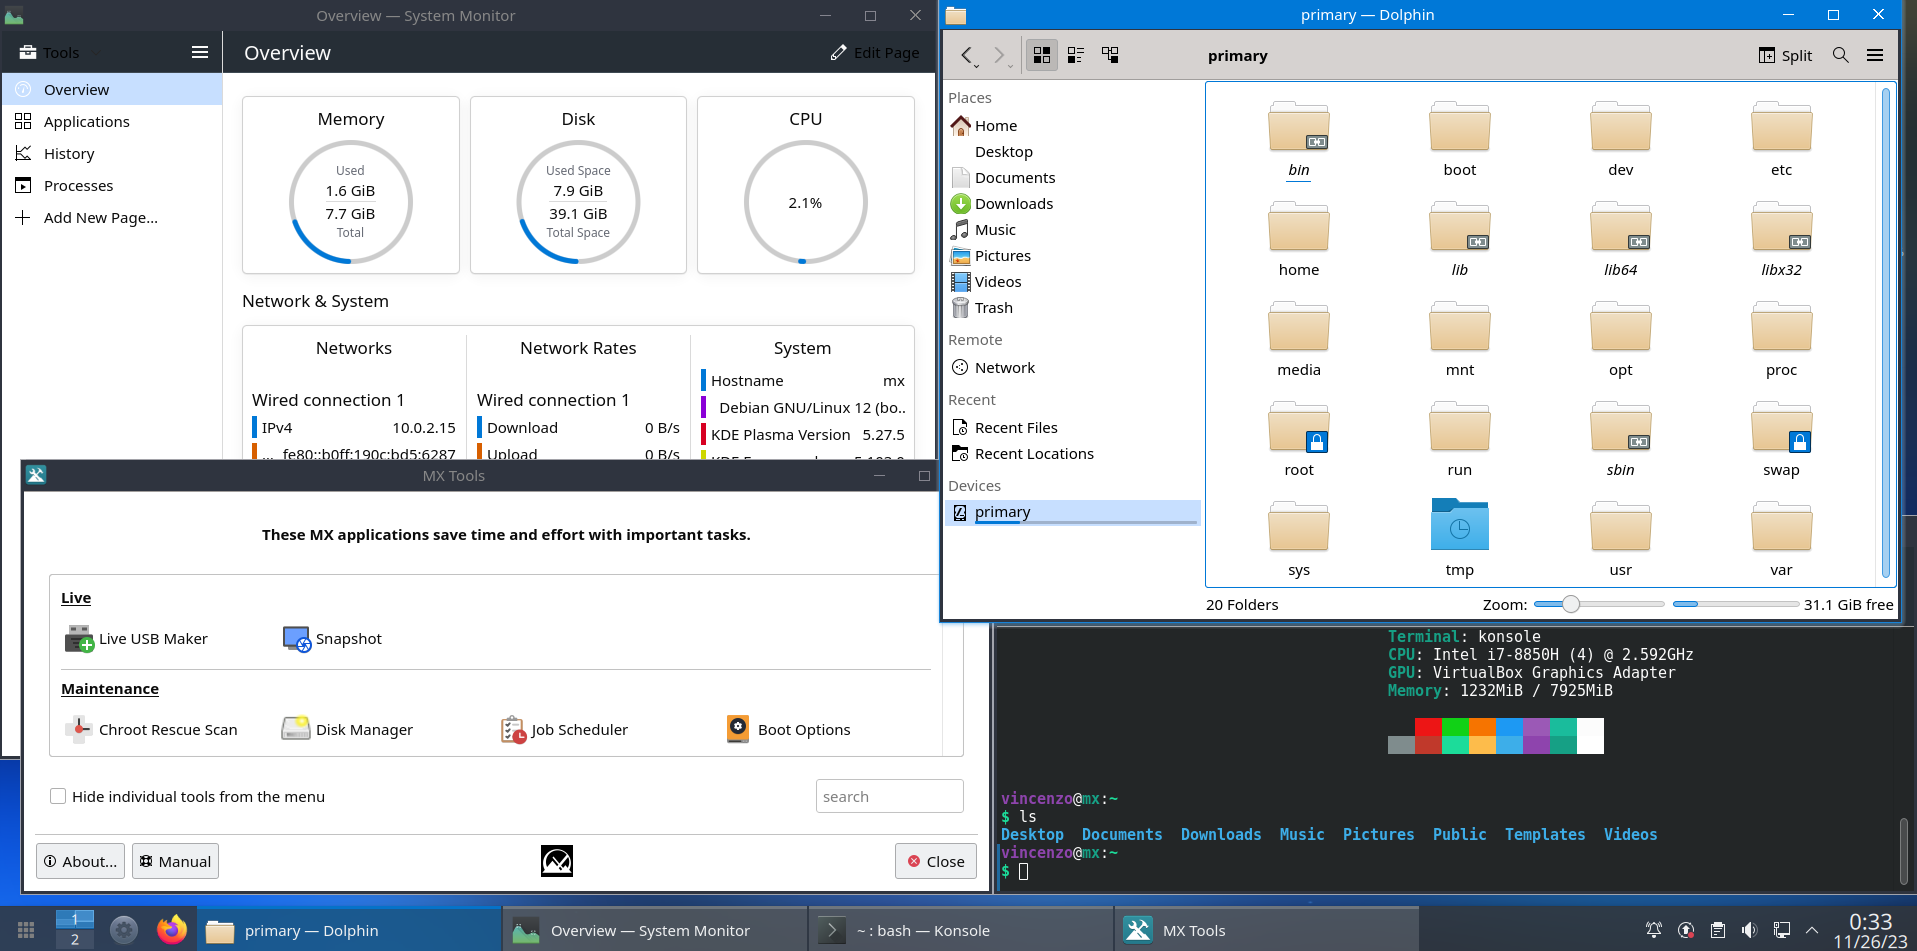Viewport: 1917px width, 951px height.
Task: Close the MX Tools dialog
Action: tap(936, 862)
